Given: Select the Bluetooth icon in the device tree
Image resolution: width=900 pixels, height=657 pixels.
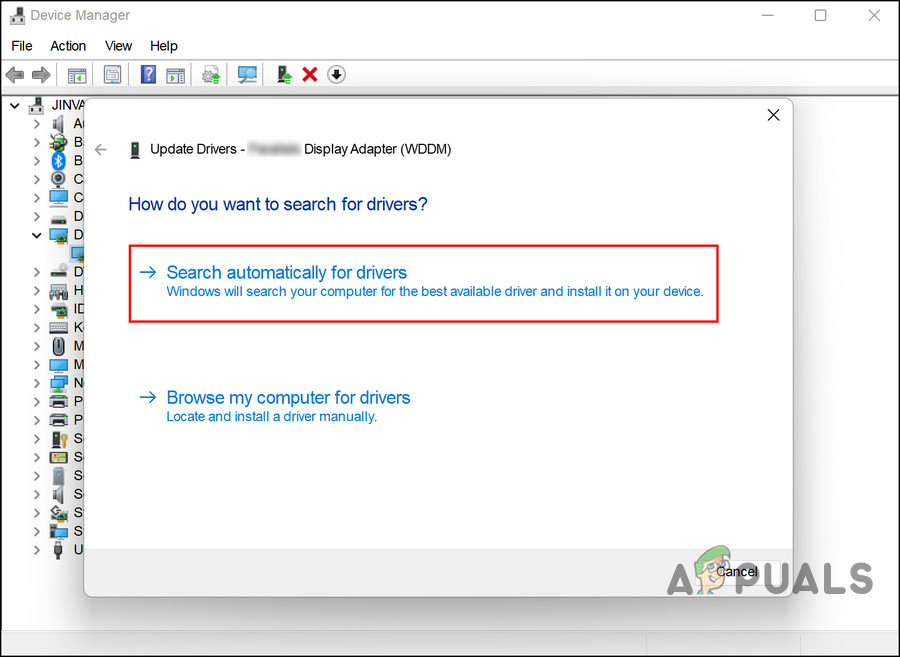Looking at the screenshot, I should click(59, 161).
